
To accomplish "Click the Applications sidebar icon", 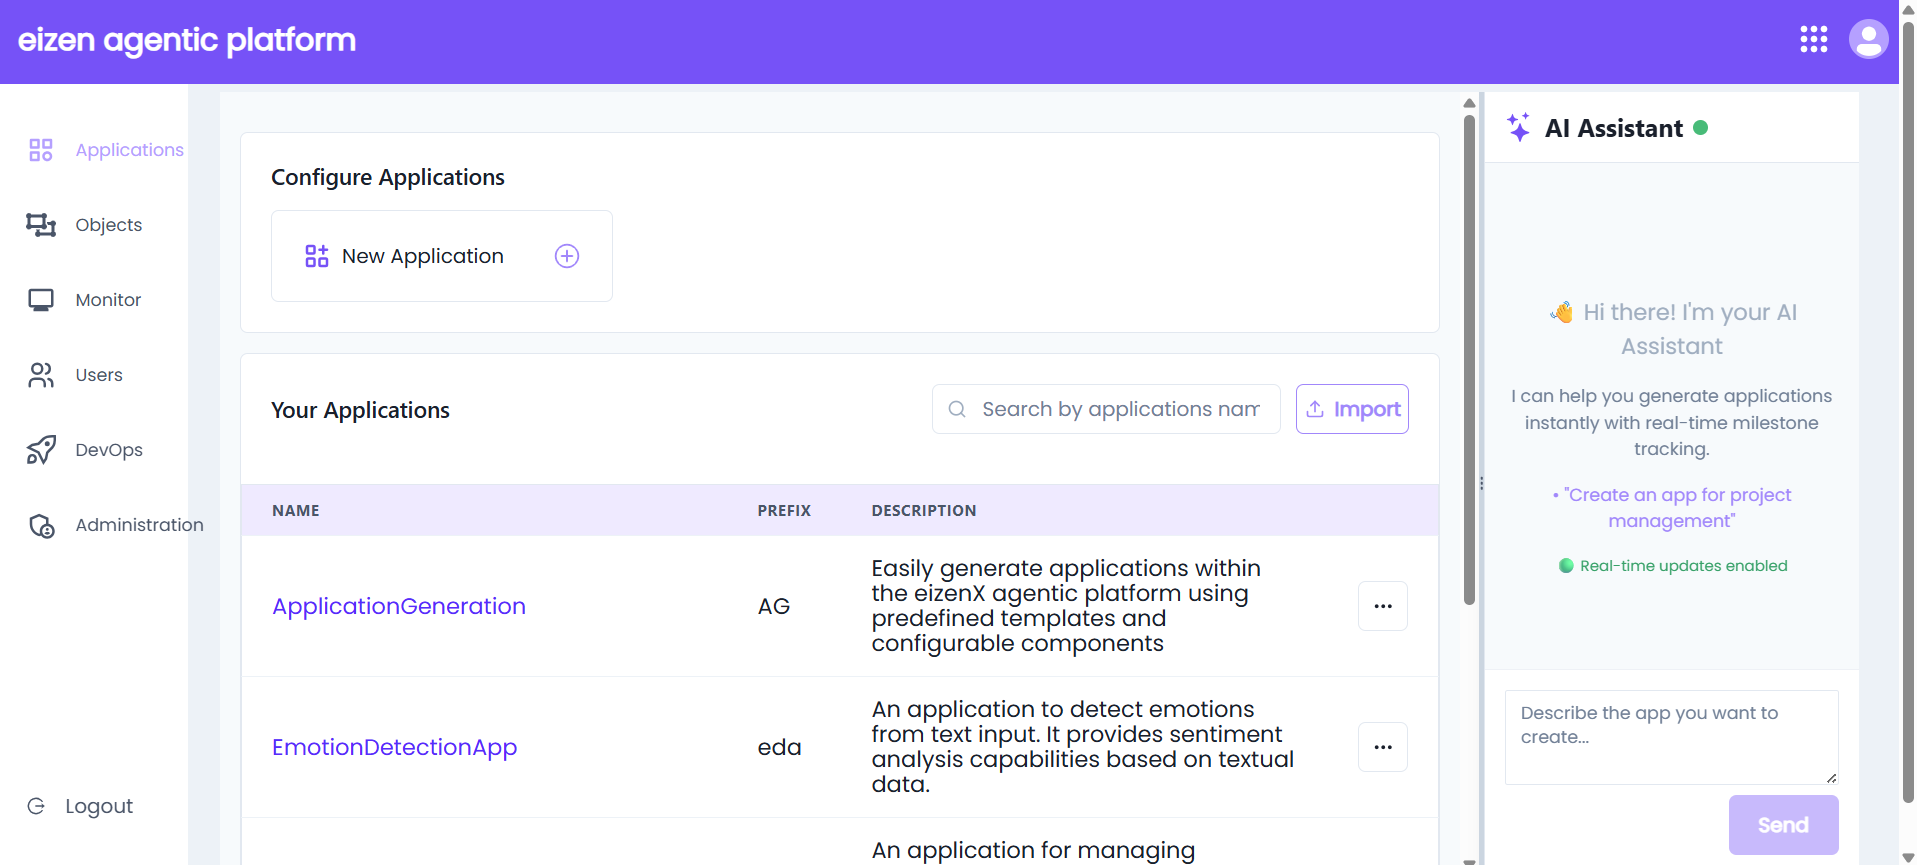I will (41, 150).
